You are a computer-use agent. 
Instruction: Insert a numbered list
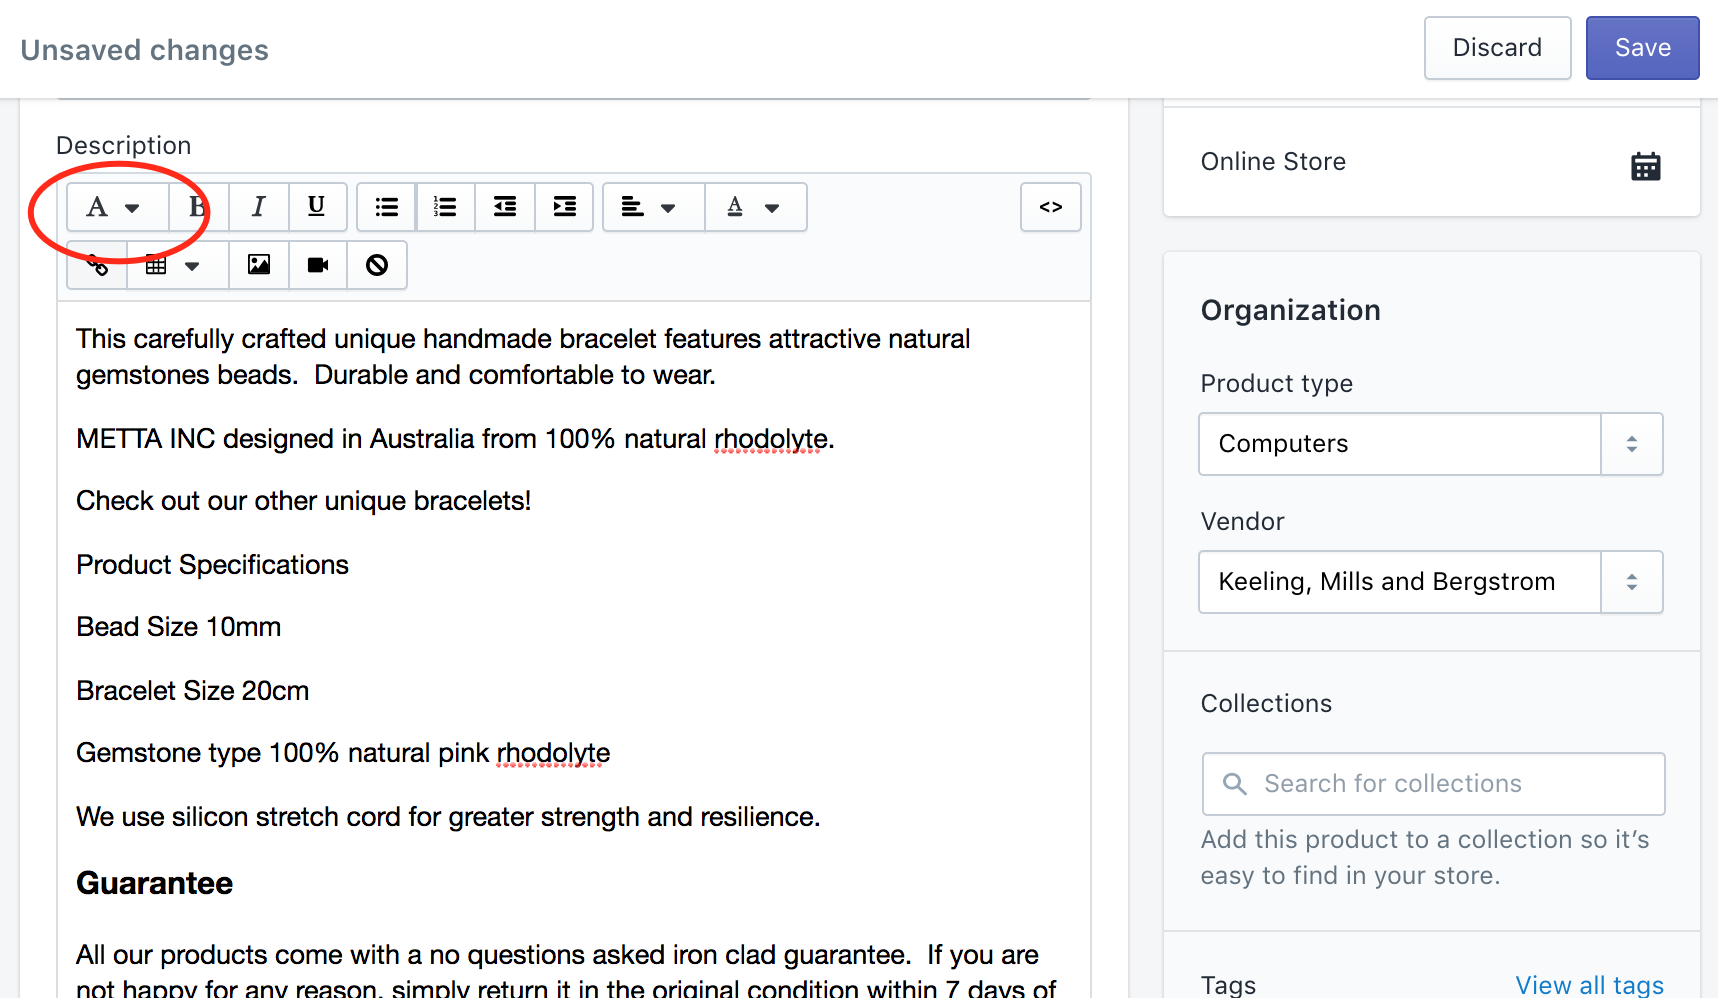click(445, 207)
